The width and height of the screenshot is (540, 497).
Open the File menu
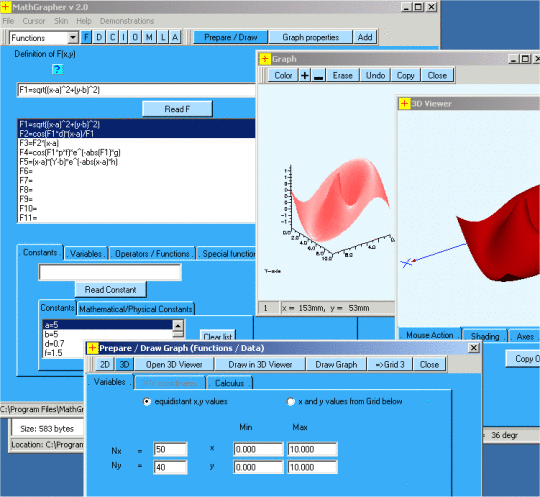click(x=8, y=21)
